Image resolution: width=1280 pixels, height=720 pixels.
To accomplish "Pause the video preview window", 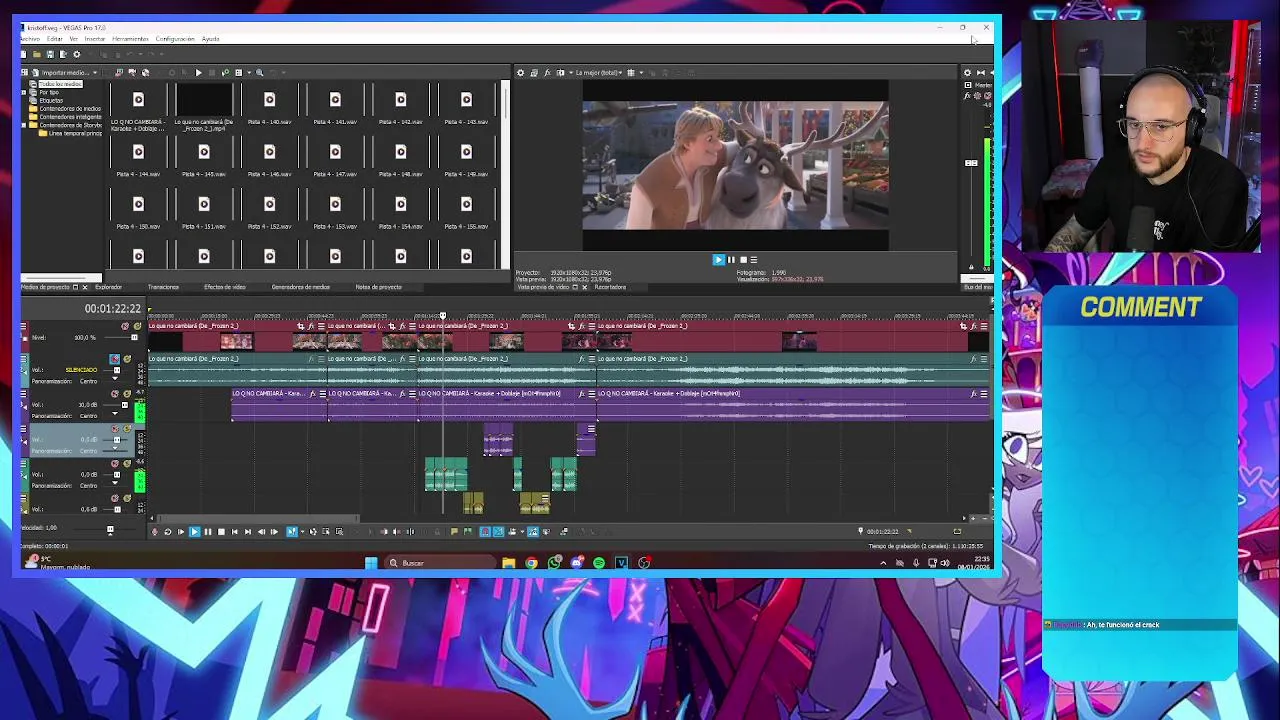I will 731,259.
